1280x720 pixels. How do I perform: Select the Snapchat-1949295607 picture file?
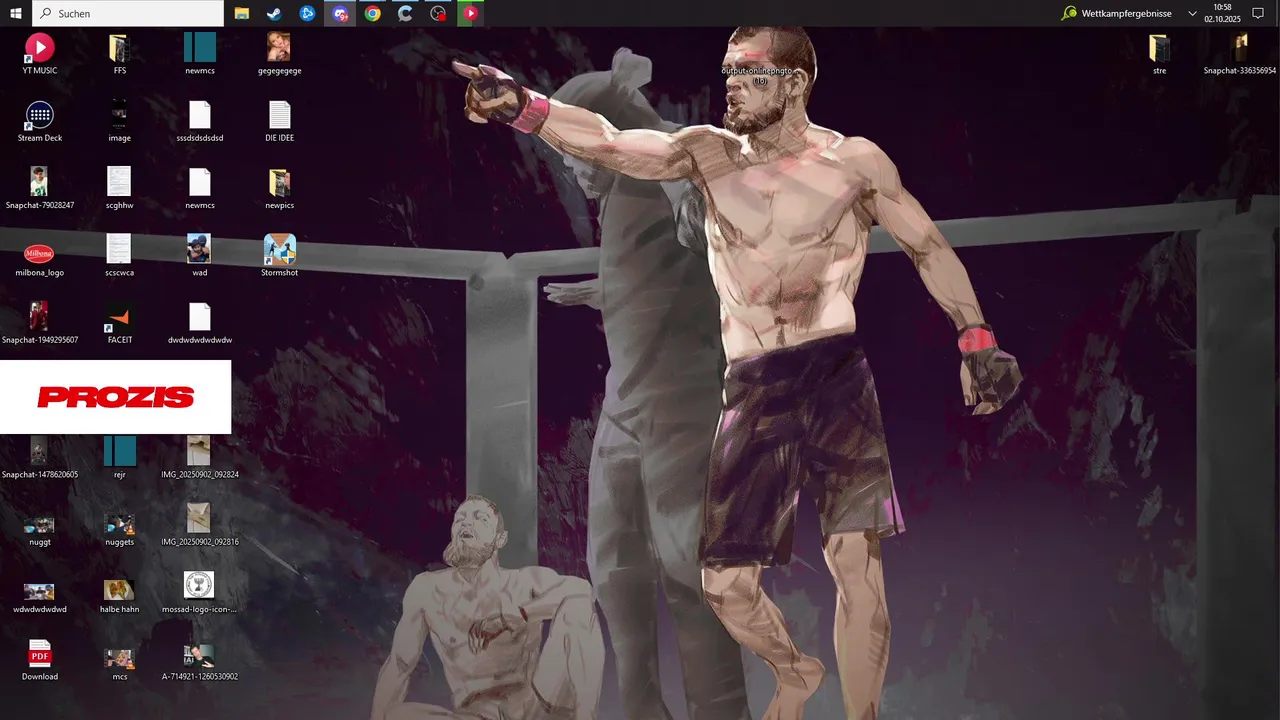click(x=39, y=323)
